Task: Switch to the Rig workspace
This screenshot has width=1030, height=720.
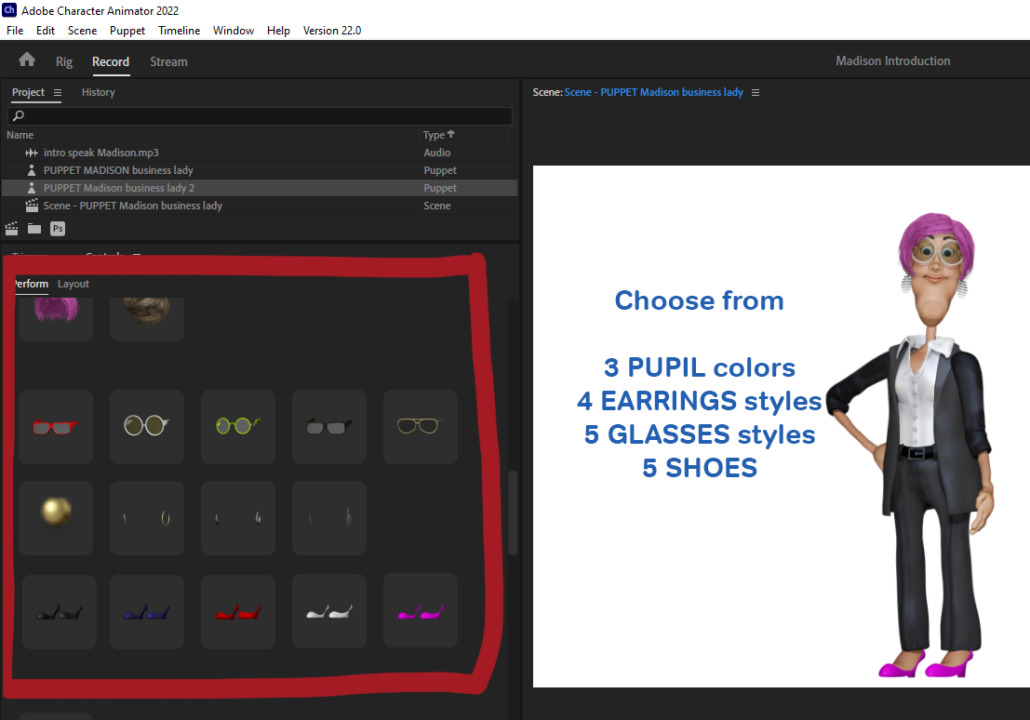Action: pos(64,62)
